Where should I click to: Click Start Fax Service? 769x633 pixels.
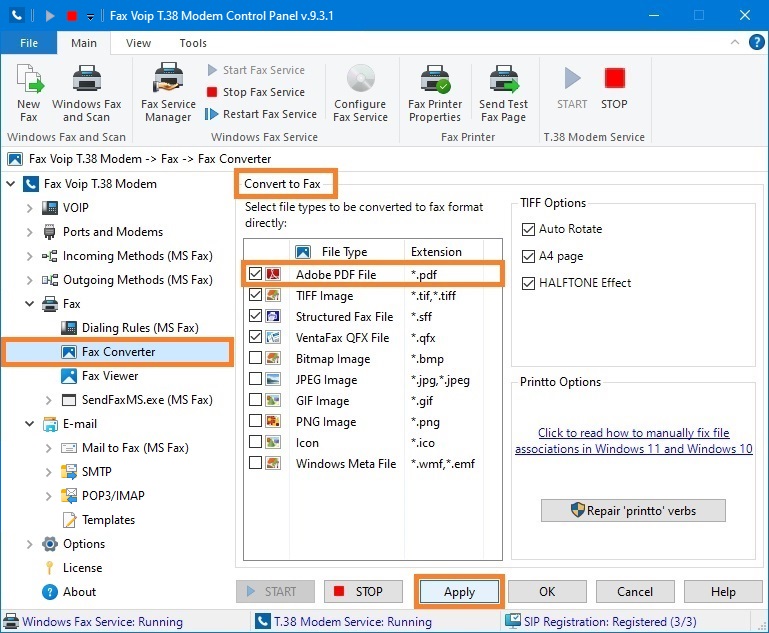(256, 70)
